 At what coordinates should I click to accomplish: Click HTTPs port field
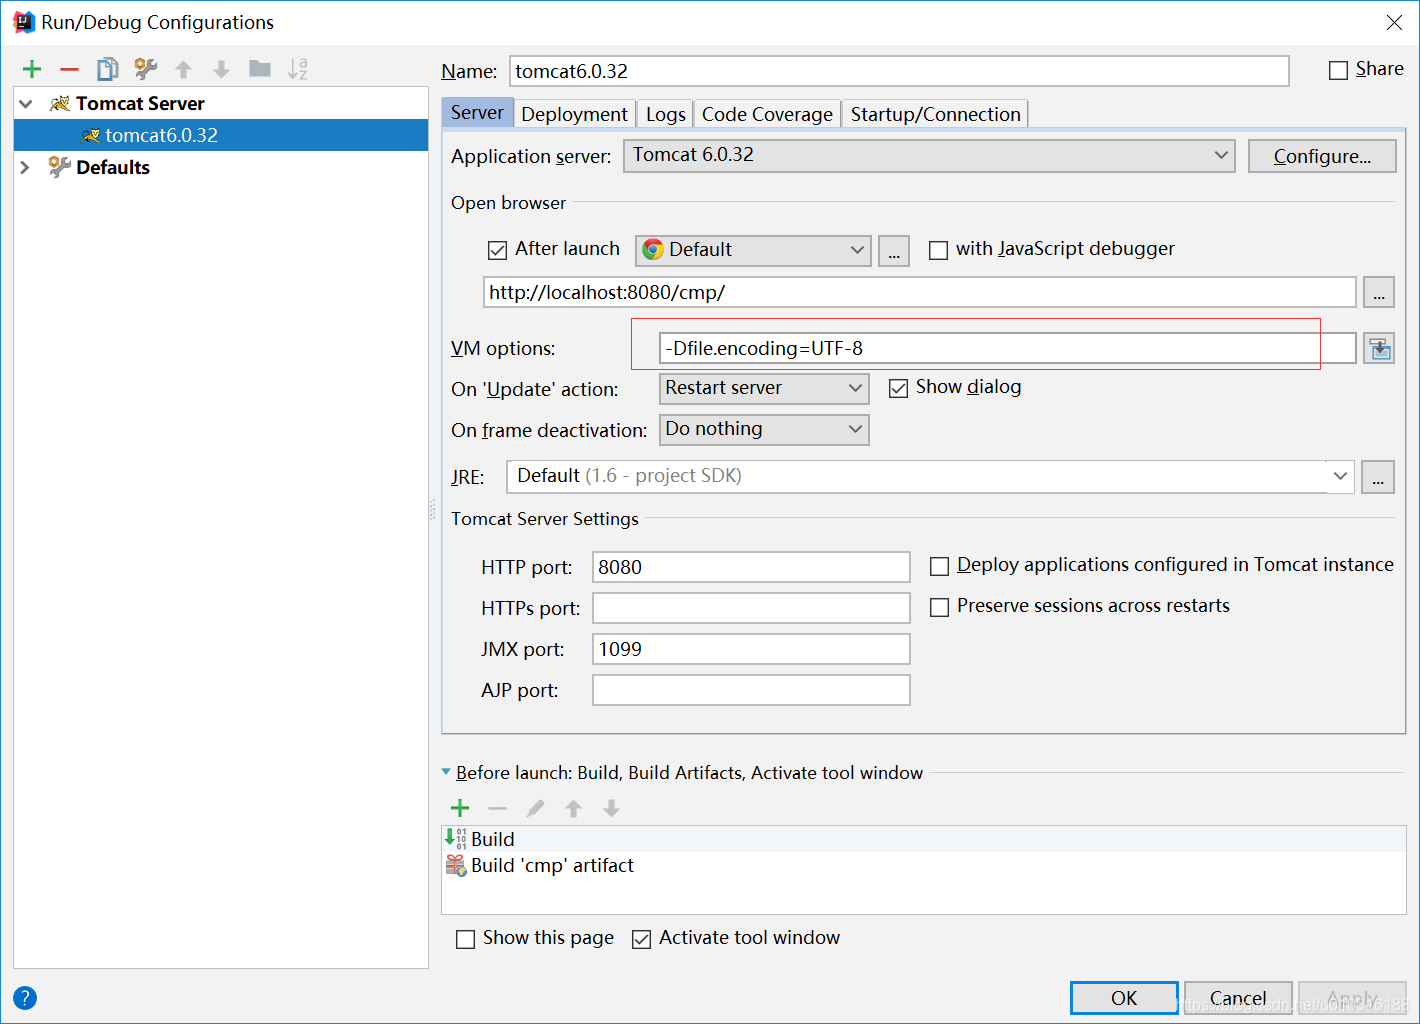click(x=751, y=608)
